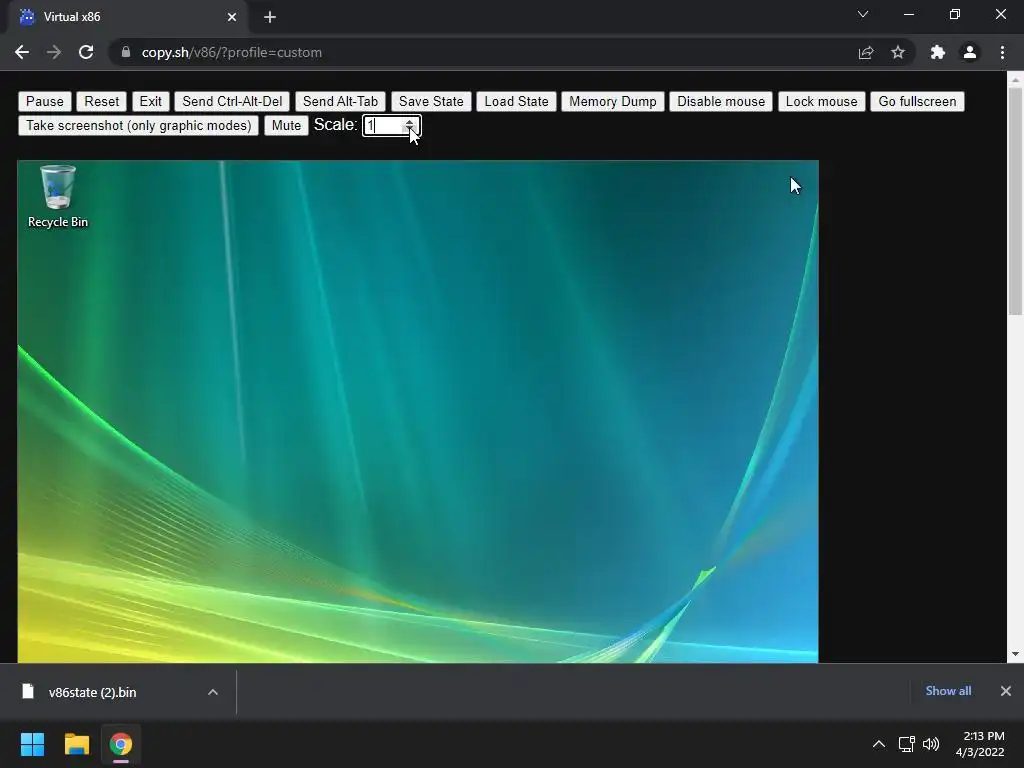
Task: Open network status tray icon
Action: (x=906, y=744)
